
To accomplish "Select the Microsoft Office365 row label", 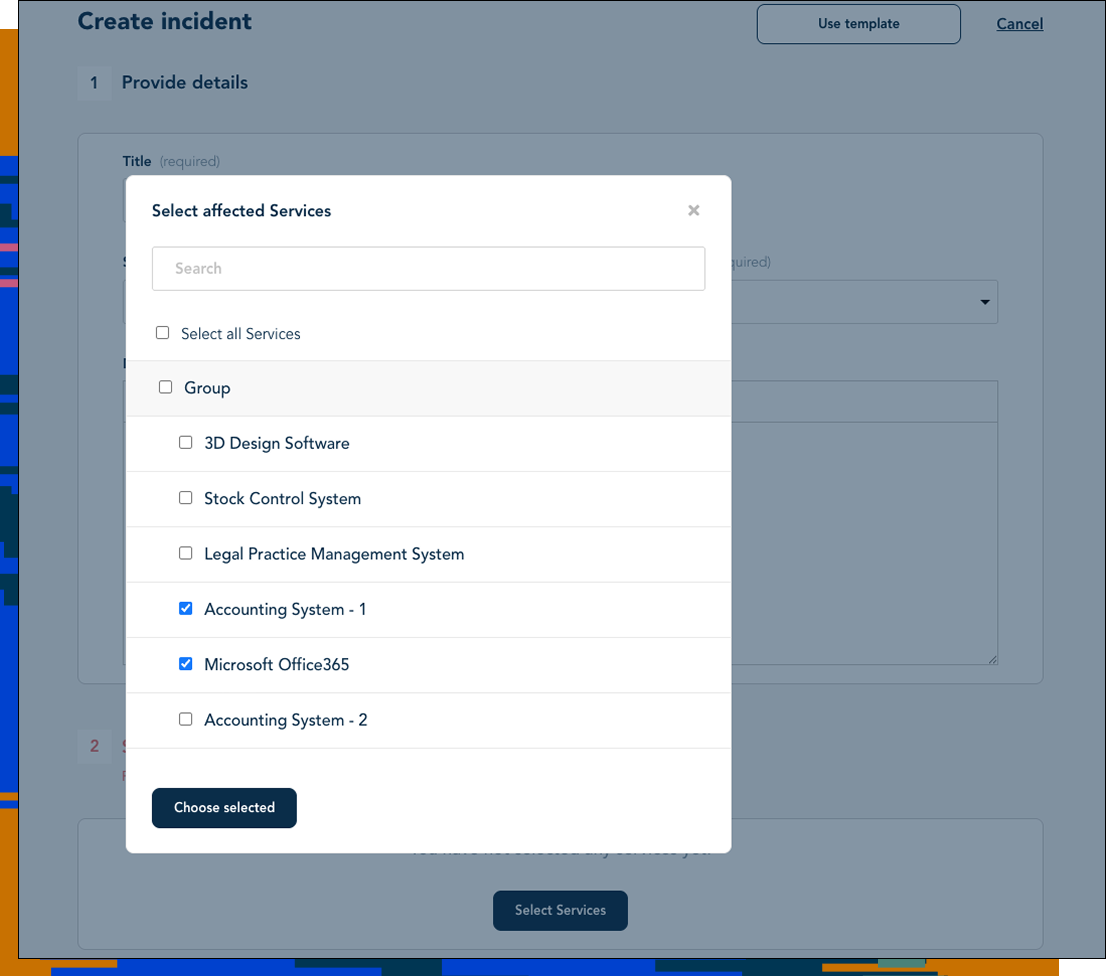I will click(276, 663).
